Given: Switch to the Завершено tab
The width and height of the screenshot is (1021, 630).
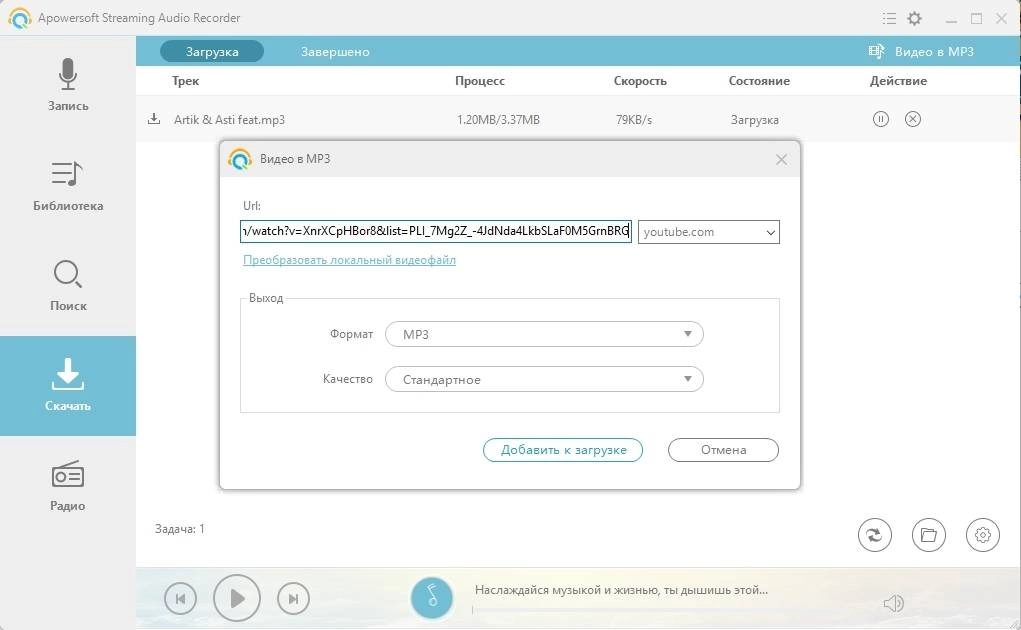Looking at the screenshot, I should point(335,51).
